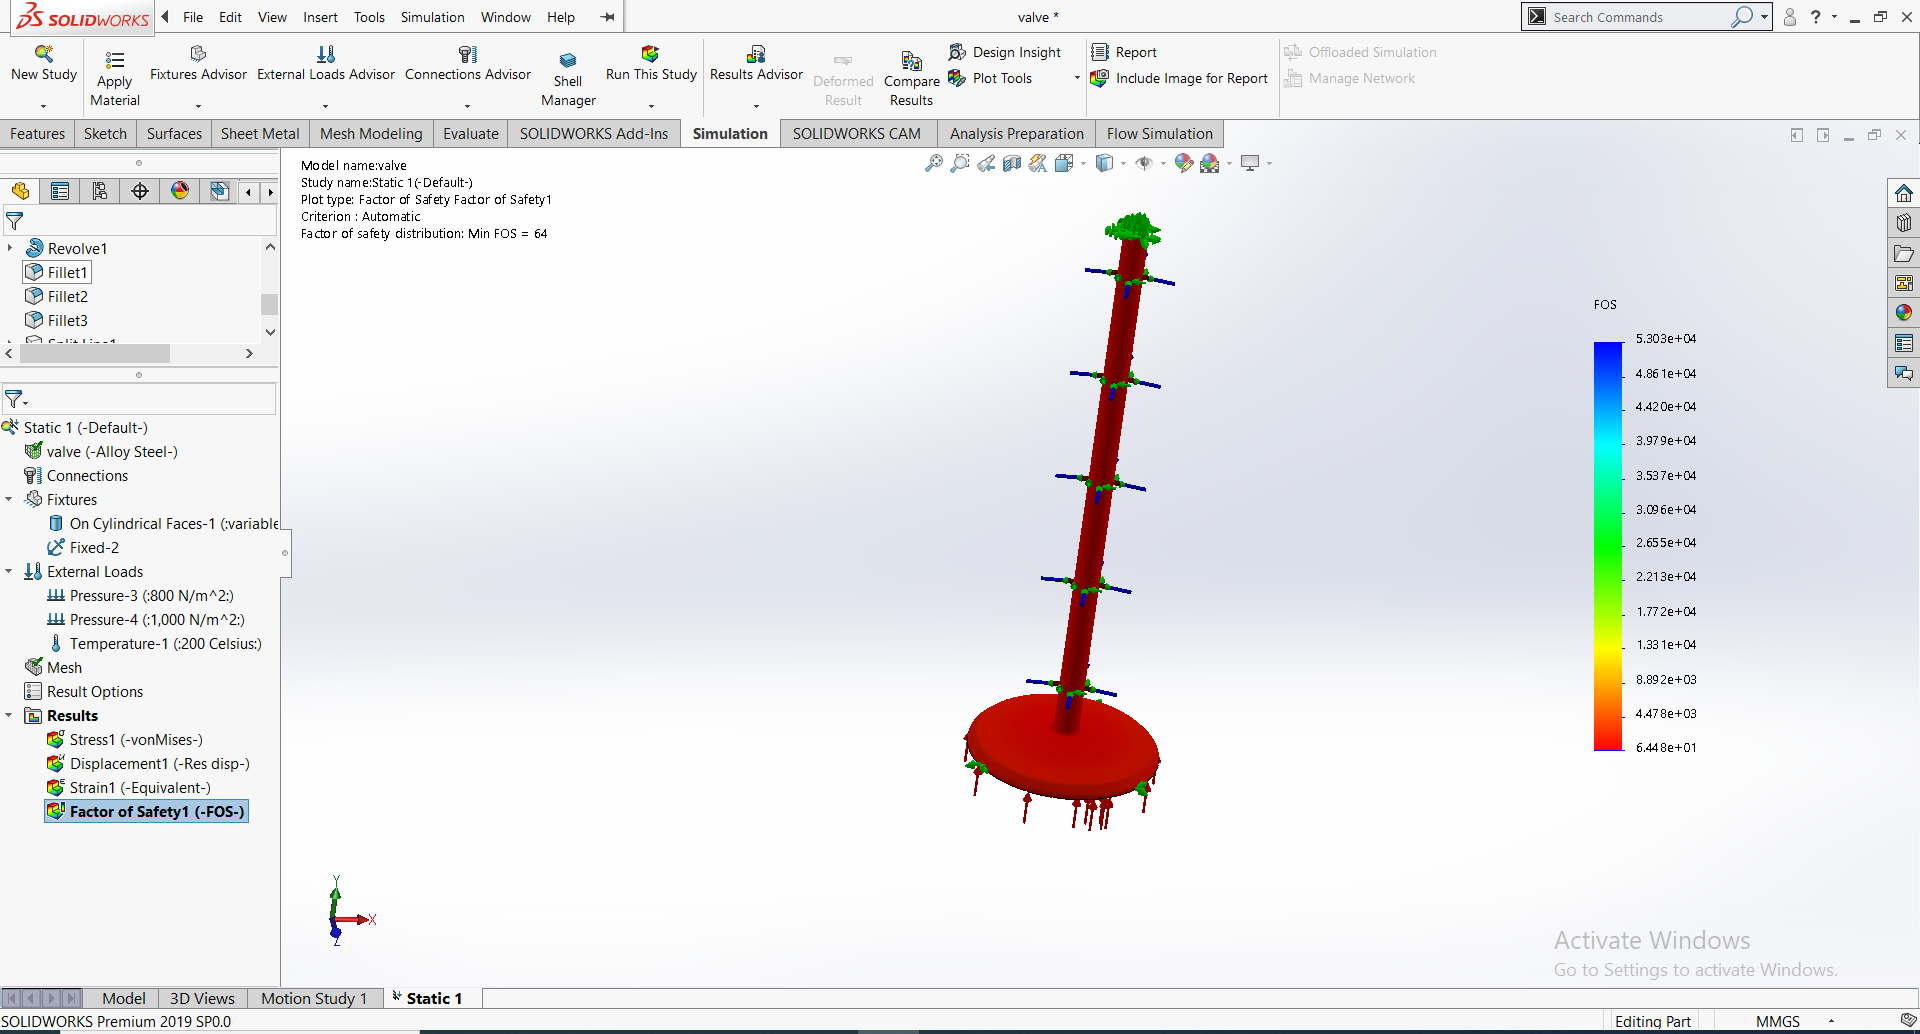The width and height of the screenshot is (1920, 1034).
Task: Collapse the External Loads tree node
Action: [9, 571]
